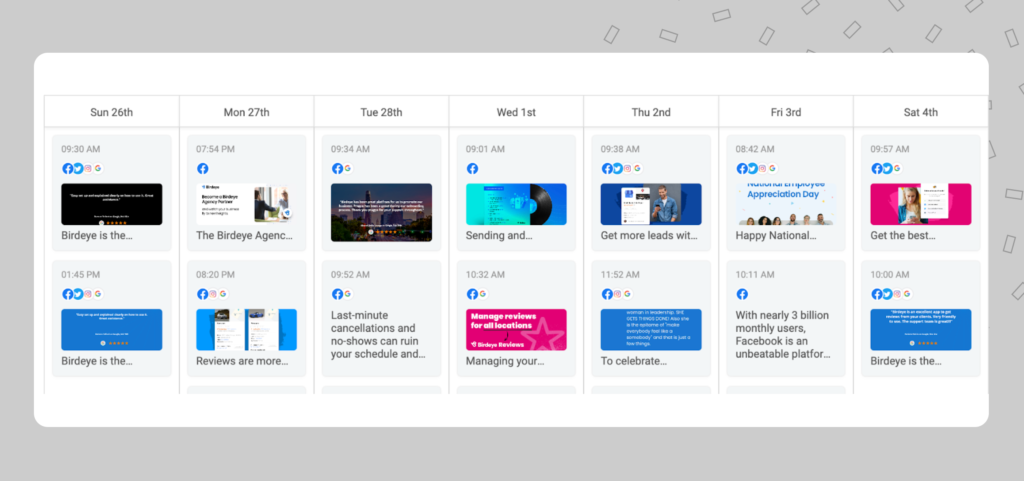The image size is (1024, 481).
Task: Click Instagram icon on Mon 08:20 PM post
Action: tap(212, 294)
